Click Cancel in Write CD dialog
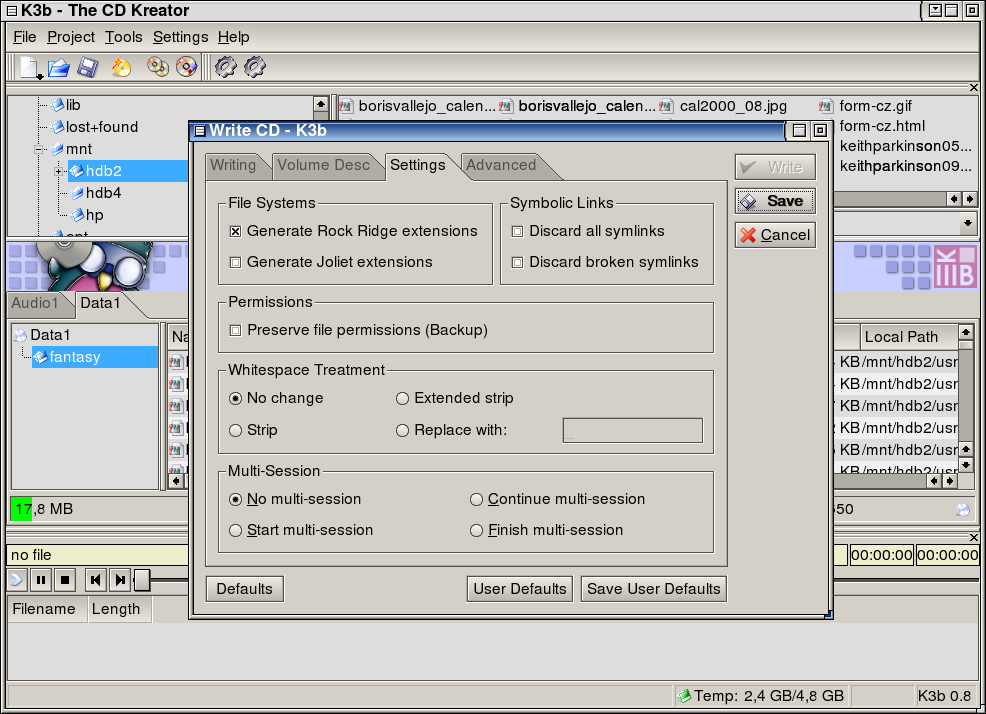This screenshot has height=714, width=986. coord(775,235)
